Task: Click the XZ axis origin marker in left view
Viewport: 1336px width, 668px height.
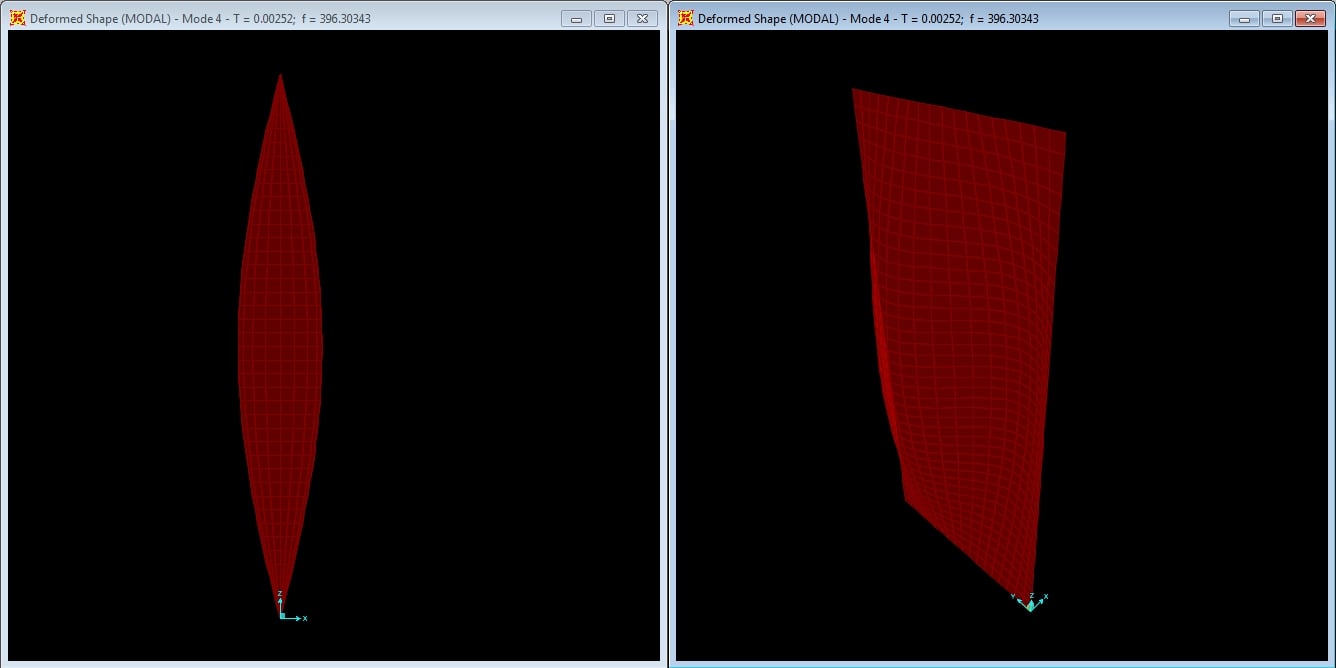Action: [281, 616]
